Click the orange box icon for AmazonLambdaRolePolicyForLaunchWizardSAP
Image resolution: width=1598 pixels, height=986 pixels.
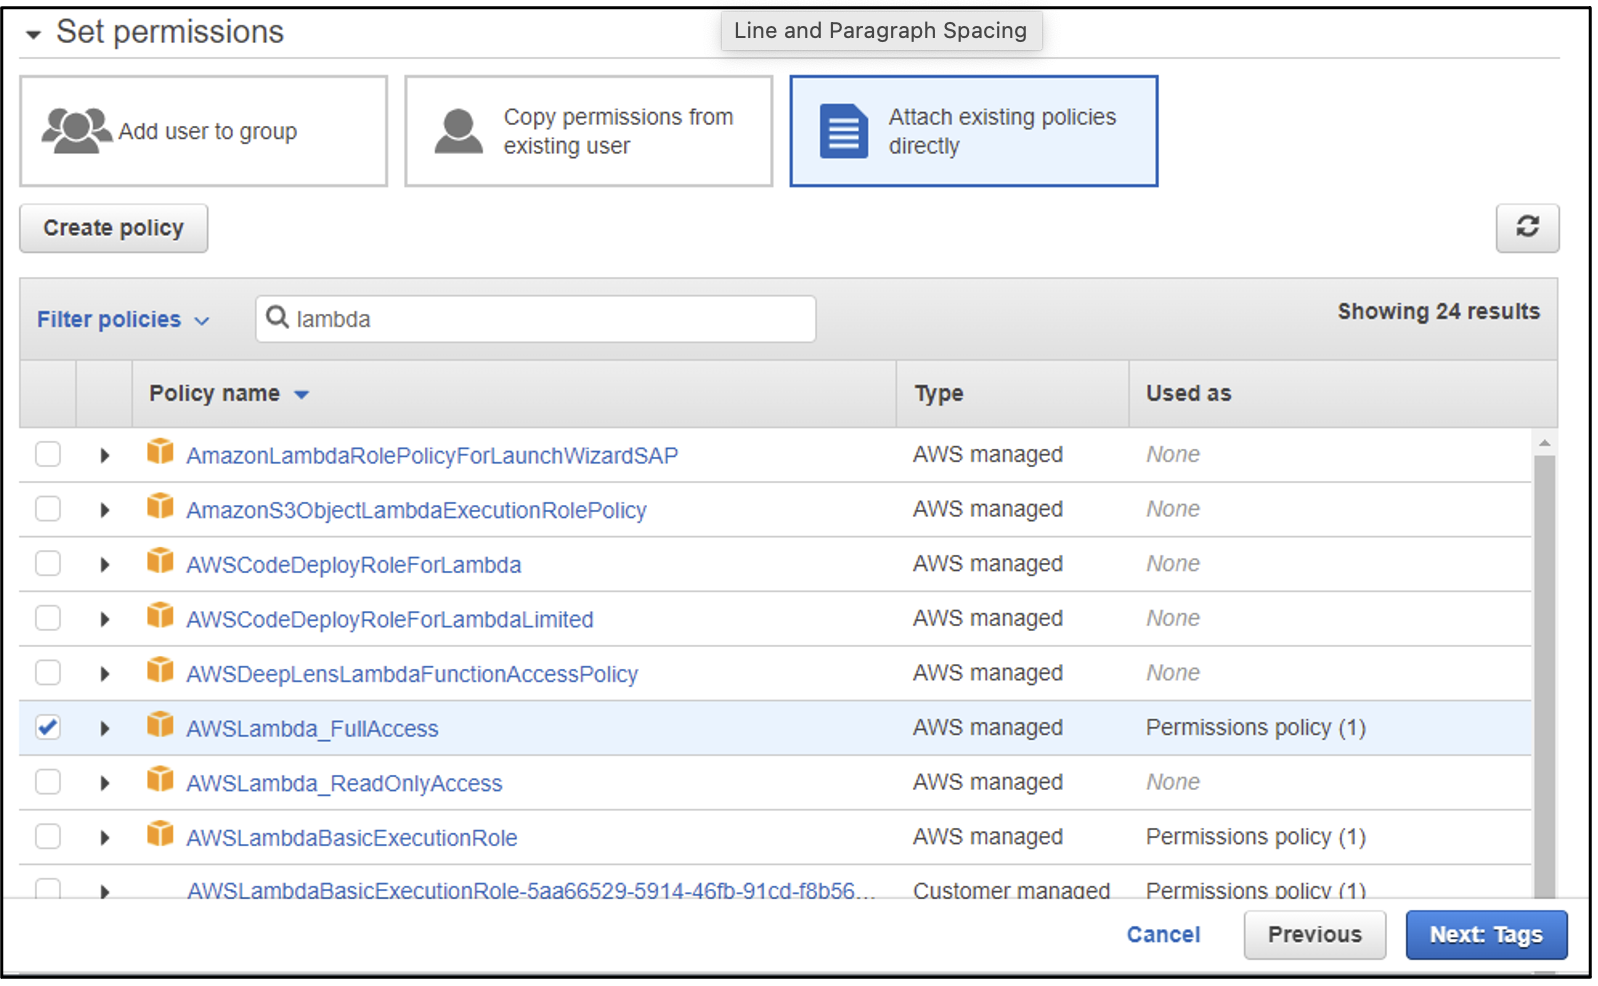click(160, 451)
